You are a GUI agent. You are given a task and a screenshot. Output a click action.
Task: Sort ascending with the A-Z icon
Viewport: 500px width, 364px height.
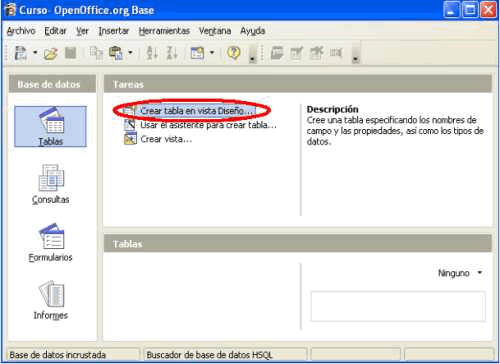click(152, 53)
